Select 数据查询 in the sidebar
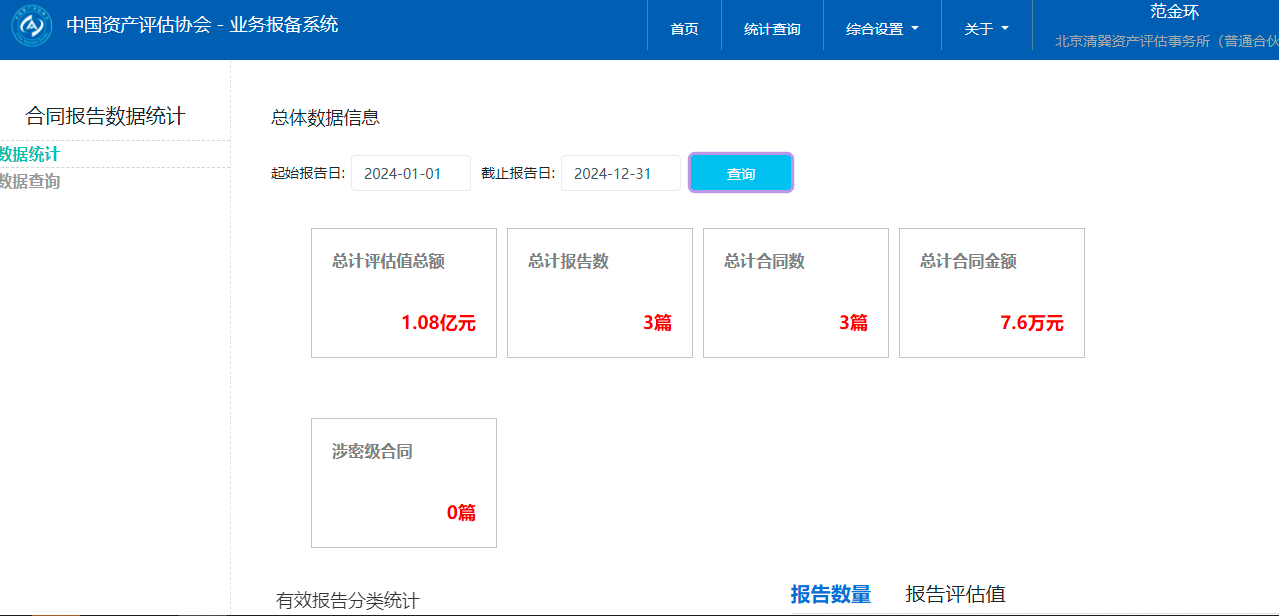This screenshot has width=1279, height=616. (30, 181)
